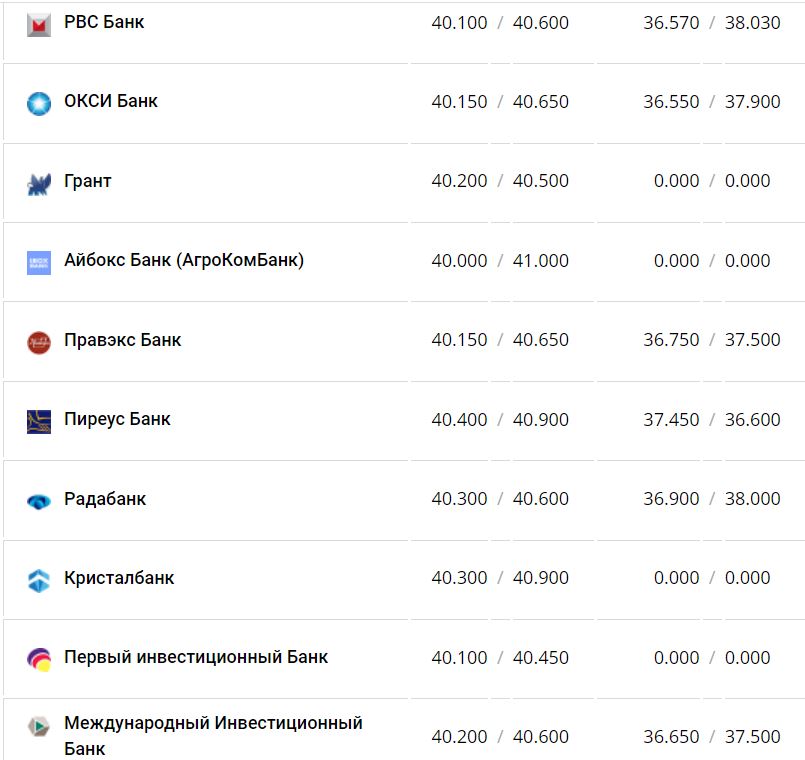Click Правэкс Банк rate 36.750 / 37.500
The image size is (805, 760).
point(712,340)
